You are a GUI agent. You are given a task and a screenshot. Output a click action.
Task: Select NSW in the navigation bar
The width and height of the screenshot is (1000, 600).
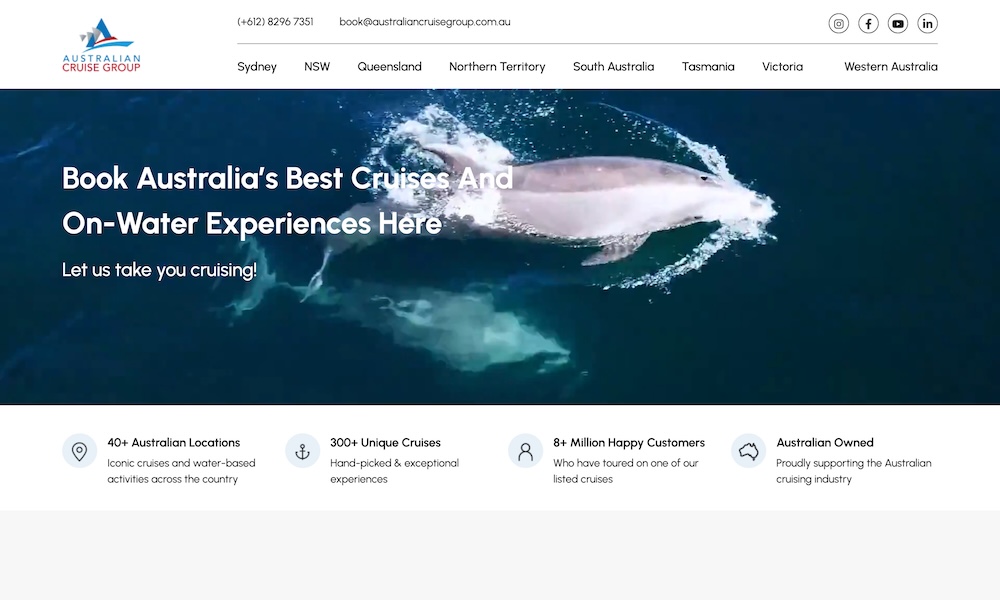click(x=317, y=67)
